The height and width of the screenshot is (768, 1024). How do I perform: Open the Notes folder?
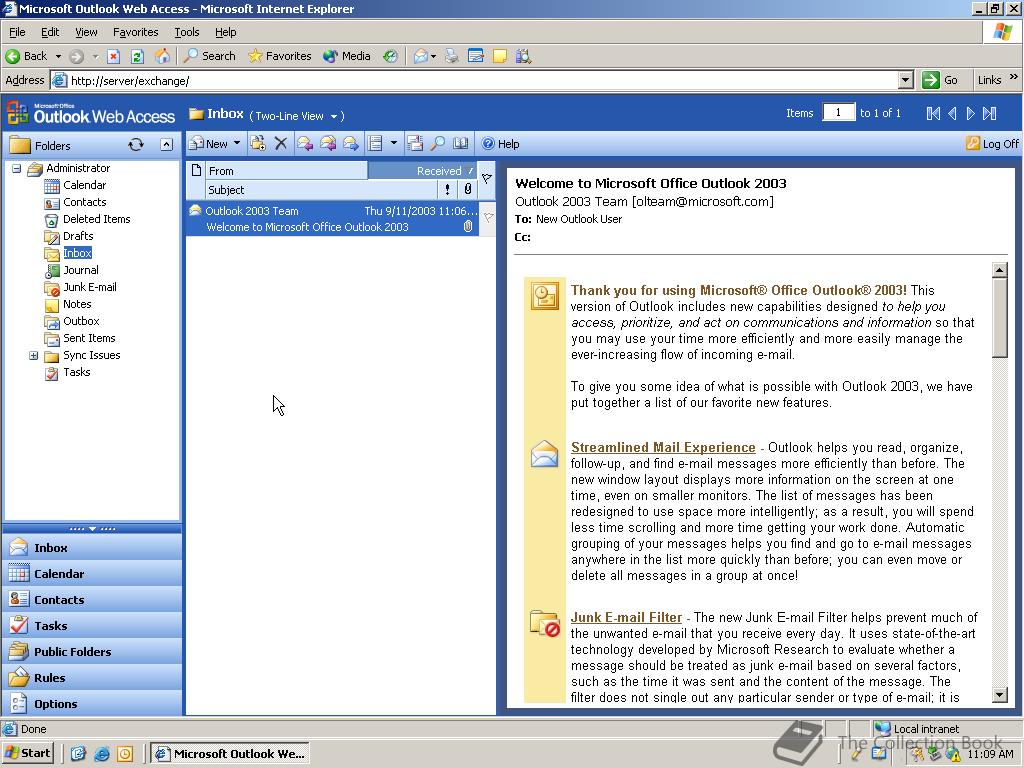point(77,304)
